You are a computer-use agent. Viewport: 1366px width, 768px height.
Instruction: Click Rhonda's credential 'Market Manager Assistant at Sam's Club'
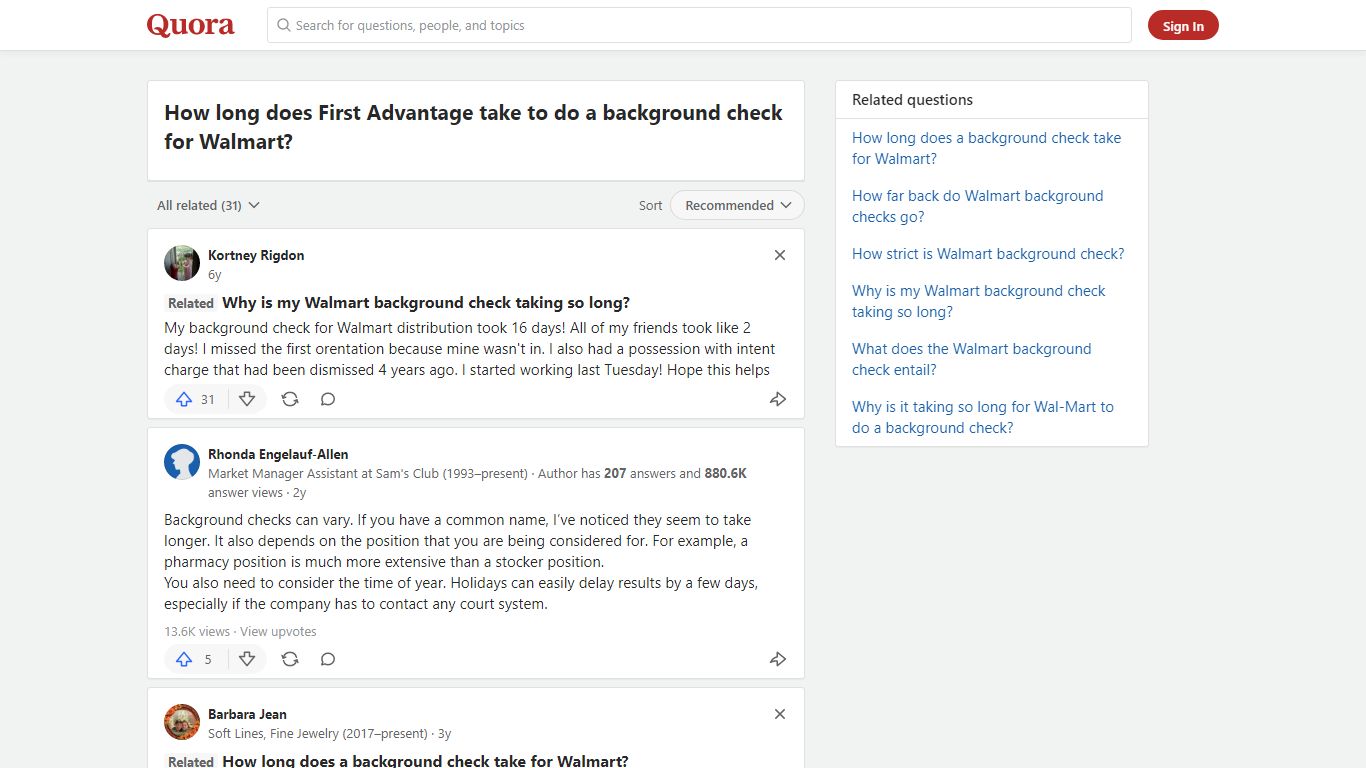[367, 473]
